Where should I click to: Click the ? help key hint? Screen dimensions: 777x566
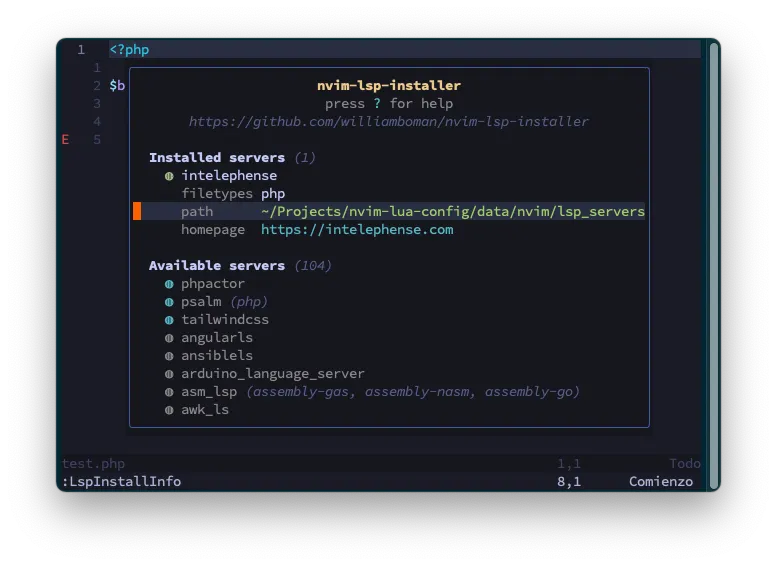click(377, 104)
